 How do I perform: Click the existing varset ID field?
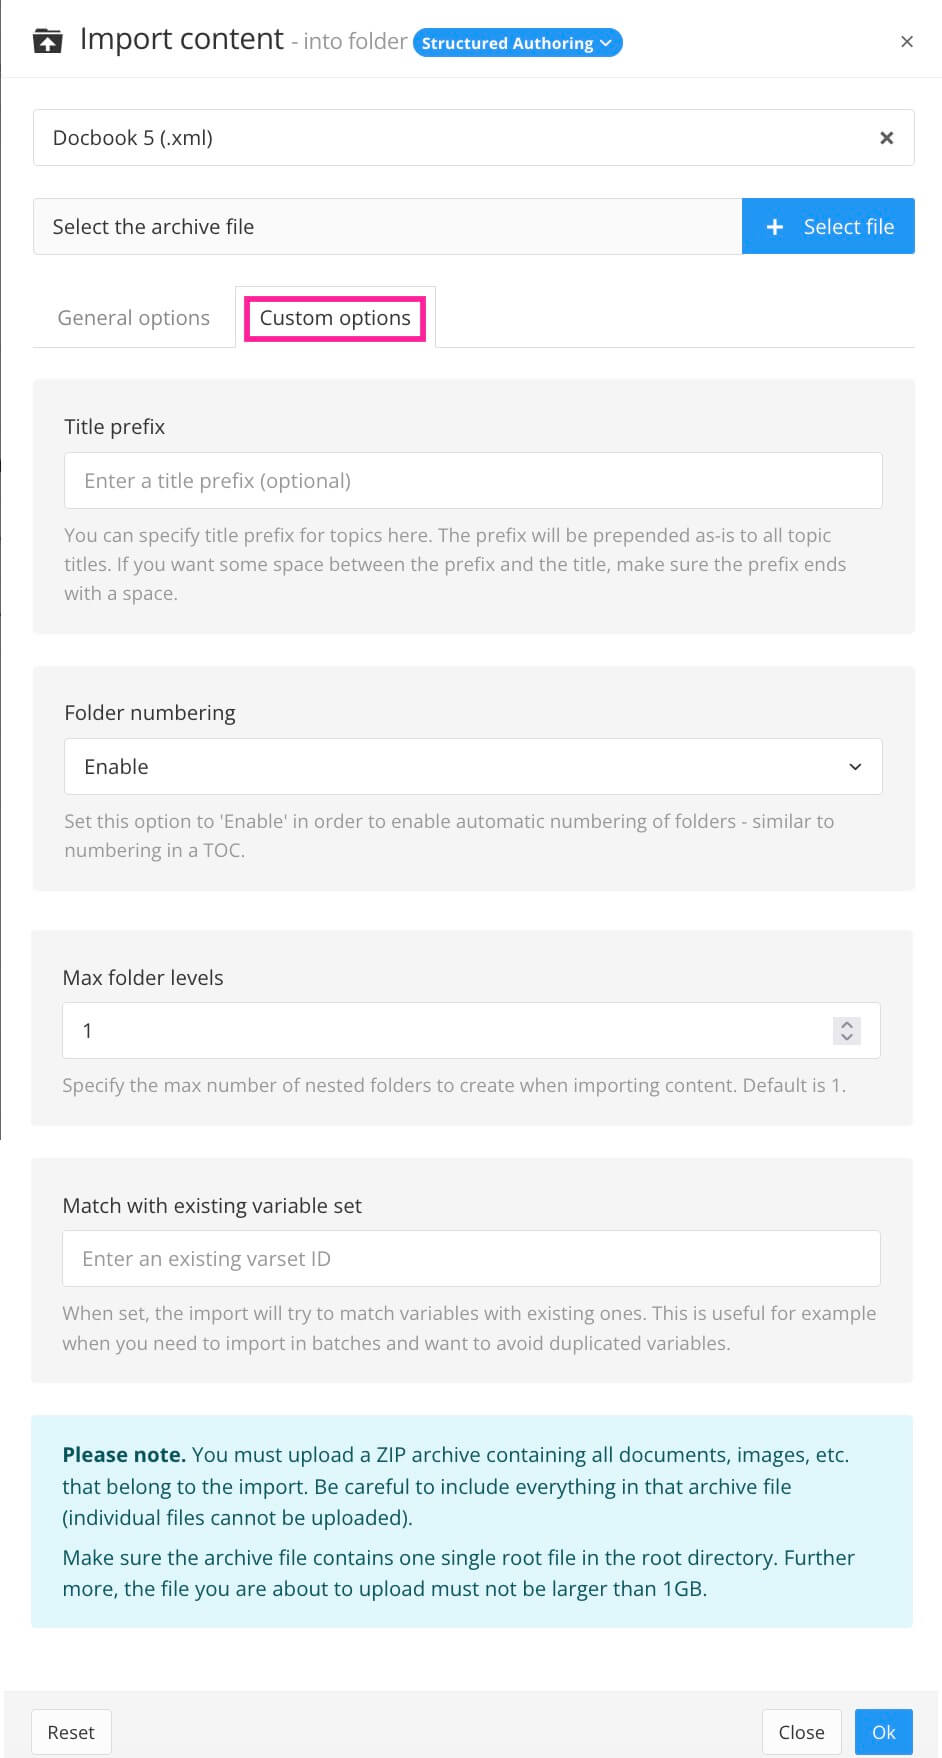coord(470,1259)
